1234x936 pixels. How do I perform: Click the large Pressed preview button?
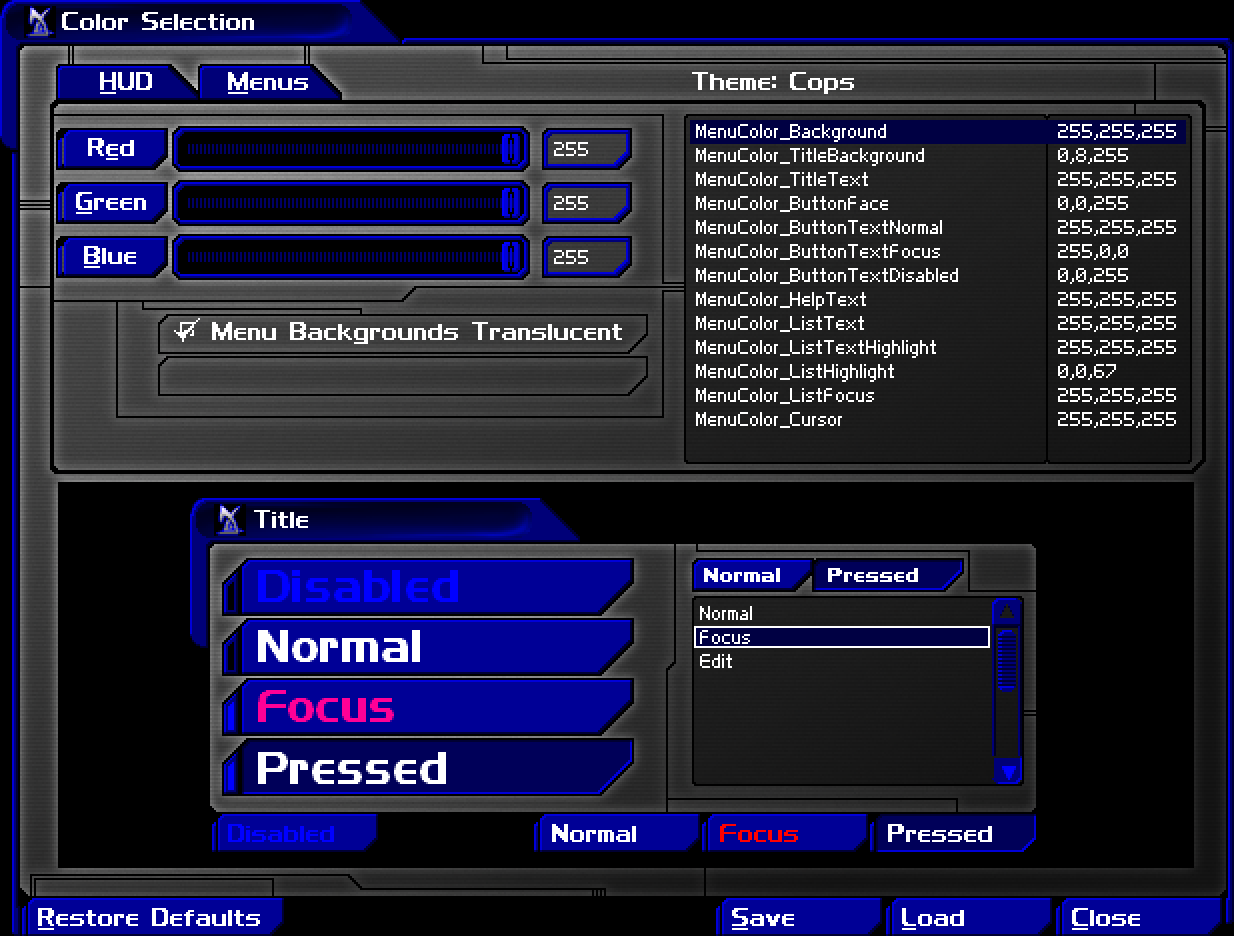tap(428, 767)
